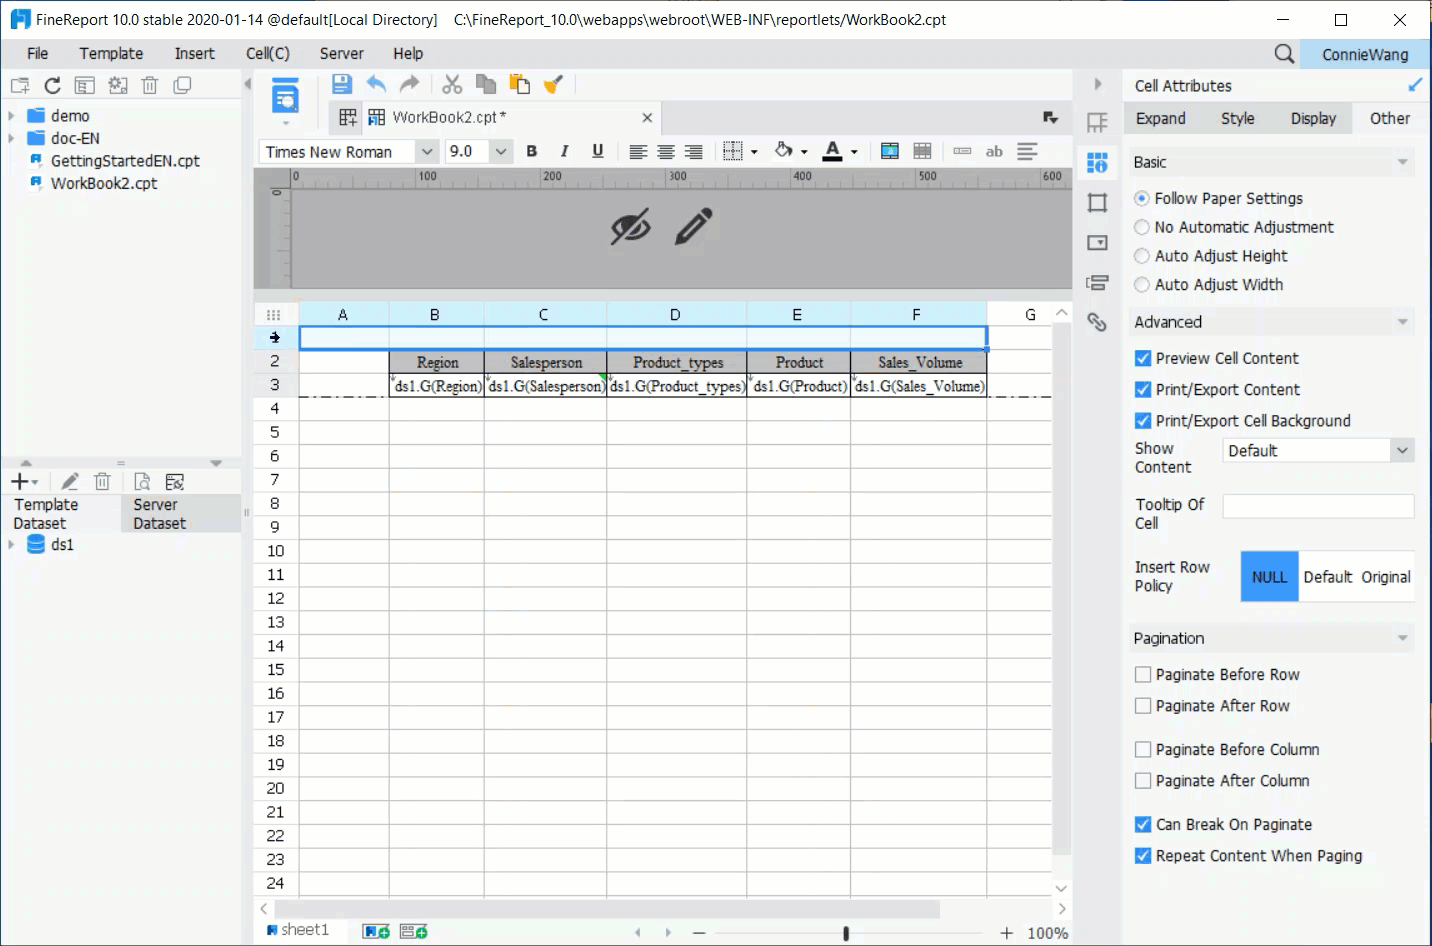Image resolution: width=1432 pixels, height=946 pixels.
Task: Click the delete dataset trash icon
Action: [x=102, y=482]
